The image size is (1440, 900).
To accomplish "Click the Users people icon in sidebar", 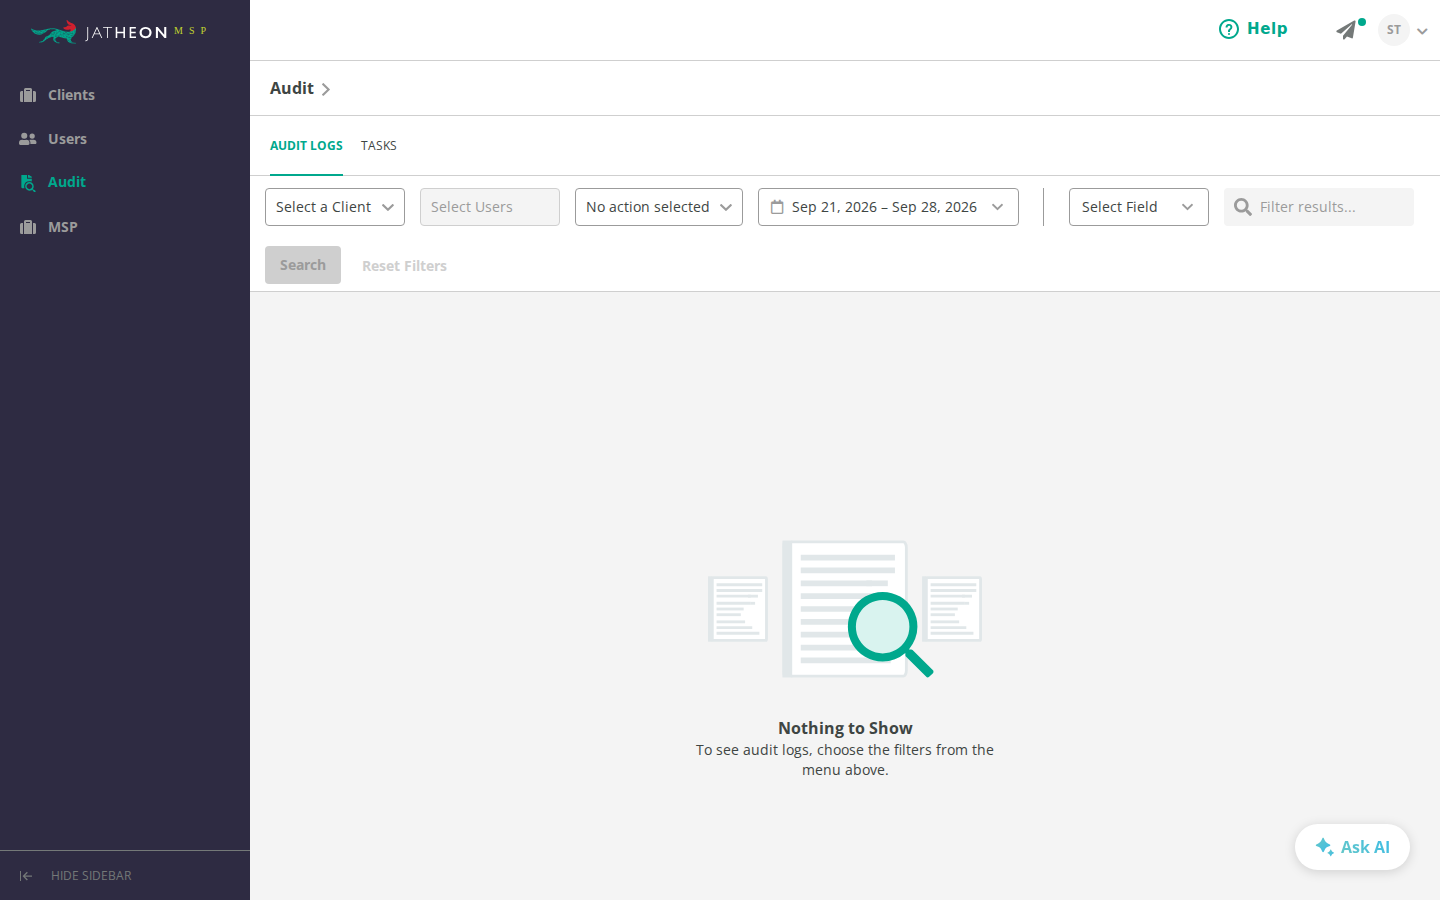I will click(x=28, y=139).
